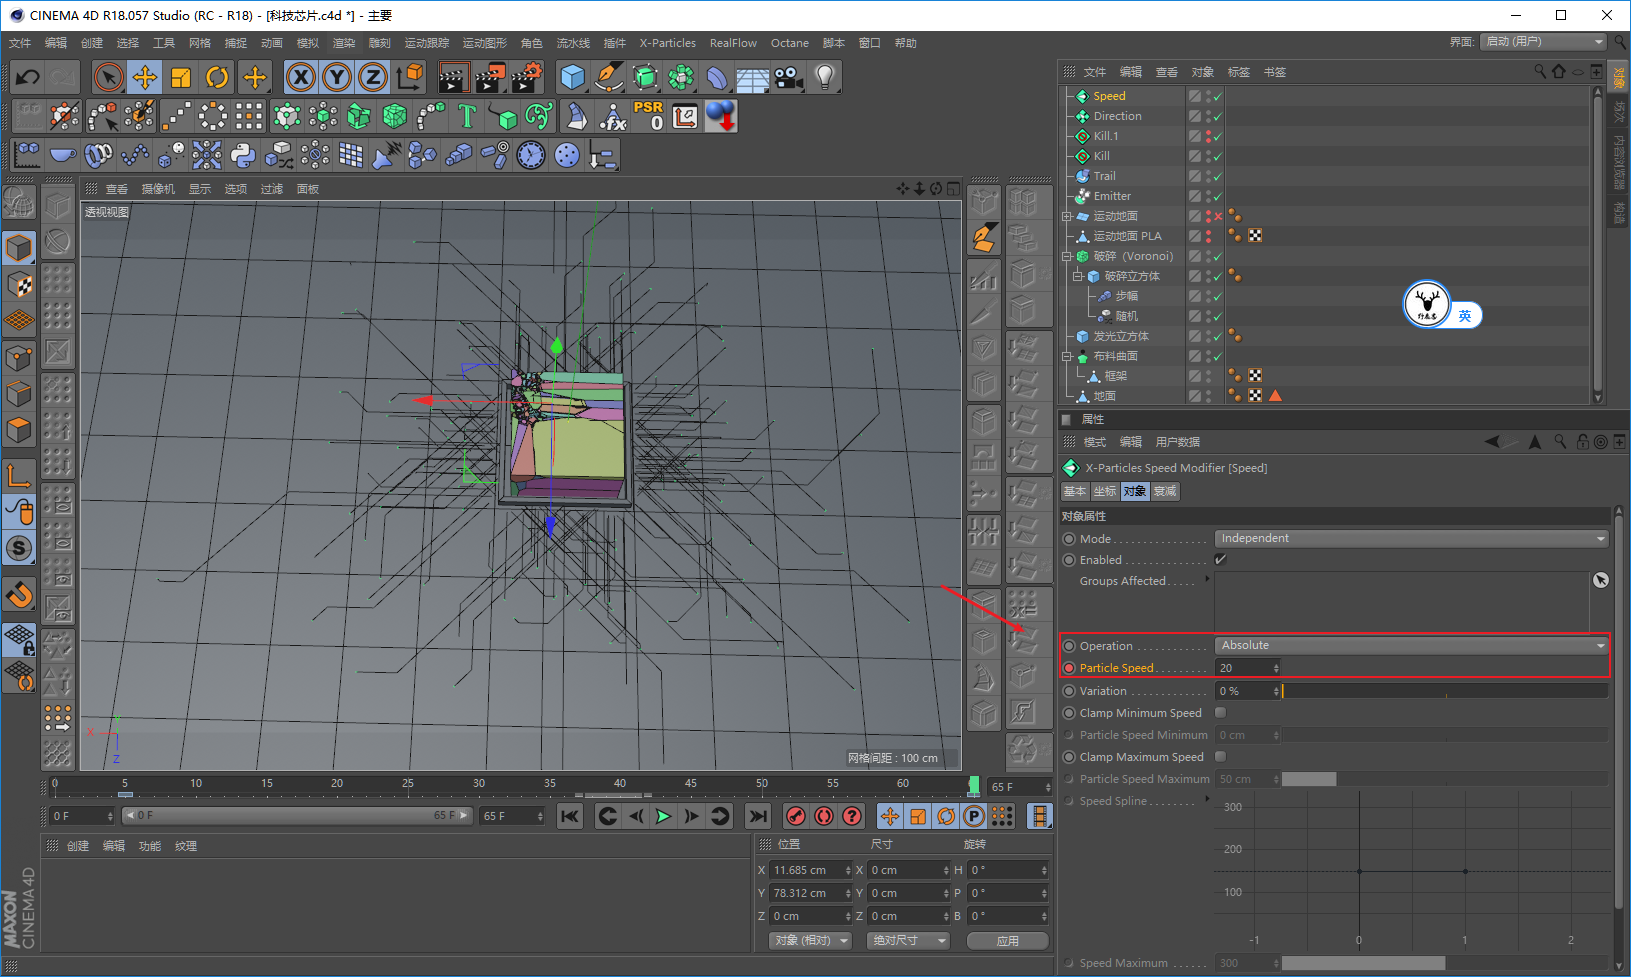
Task: Click the MoText T icon
Action: pos(467,116)
